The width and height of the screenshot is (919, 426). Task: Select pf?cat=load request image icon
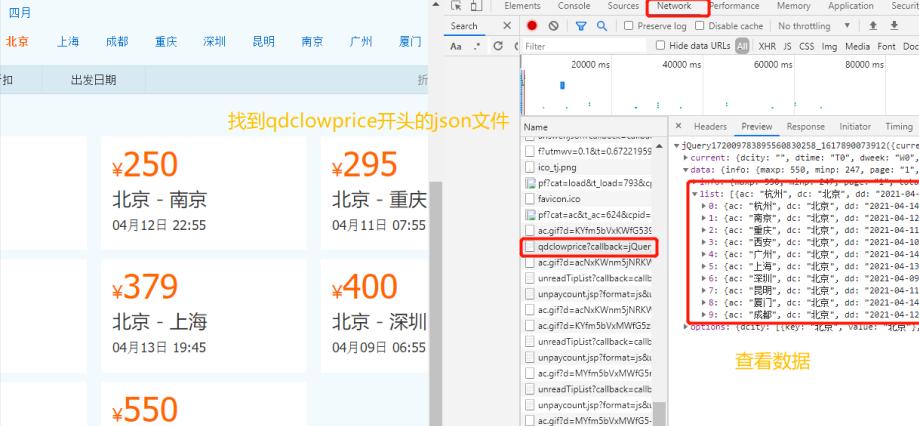[530, 183]
